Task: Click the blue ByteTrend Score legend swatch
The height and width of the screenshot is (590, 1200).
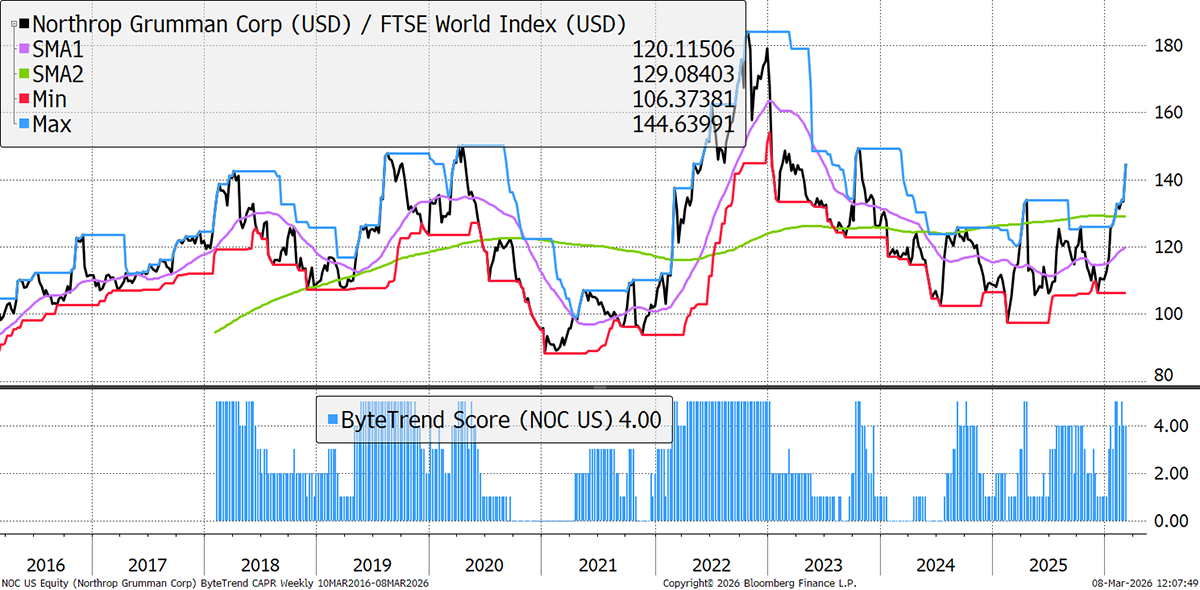Action: click(x=330, y=420)
